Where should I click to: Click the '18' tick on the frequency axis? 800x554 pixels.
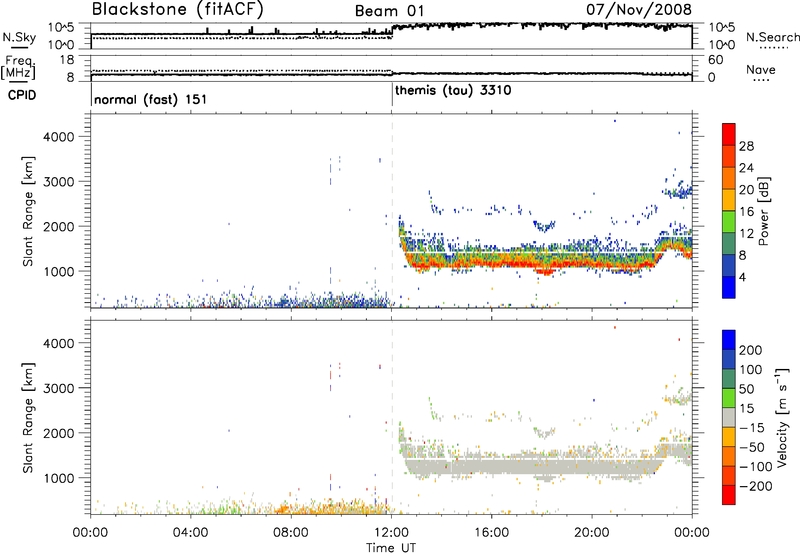coord(67,60)
